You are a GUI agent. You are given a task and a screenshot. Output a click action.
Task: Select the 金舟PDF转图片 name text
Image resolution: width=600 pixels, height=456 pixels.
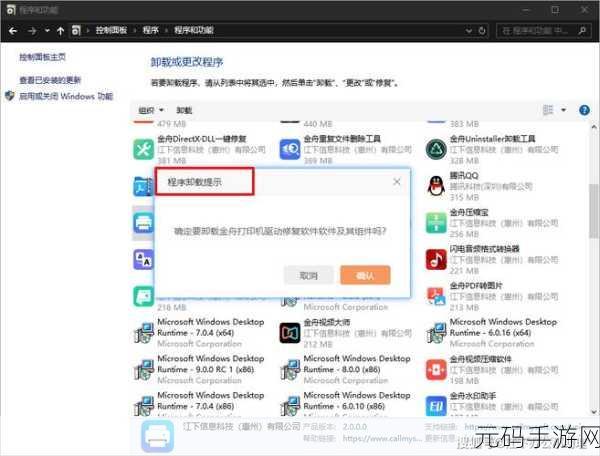coord(476,286)
